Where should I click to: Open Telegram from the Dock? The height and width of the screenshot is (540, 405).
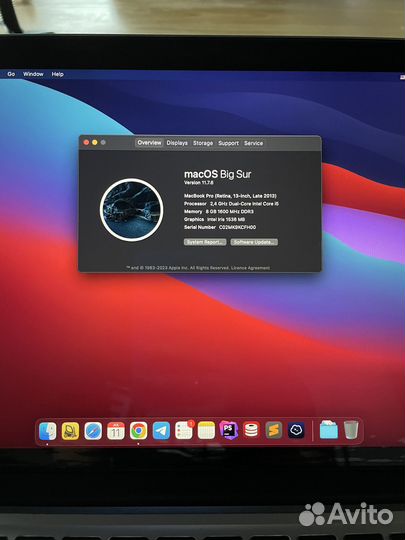click(x=161, y=431)
